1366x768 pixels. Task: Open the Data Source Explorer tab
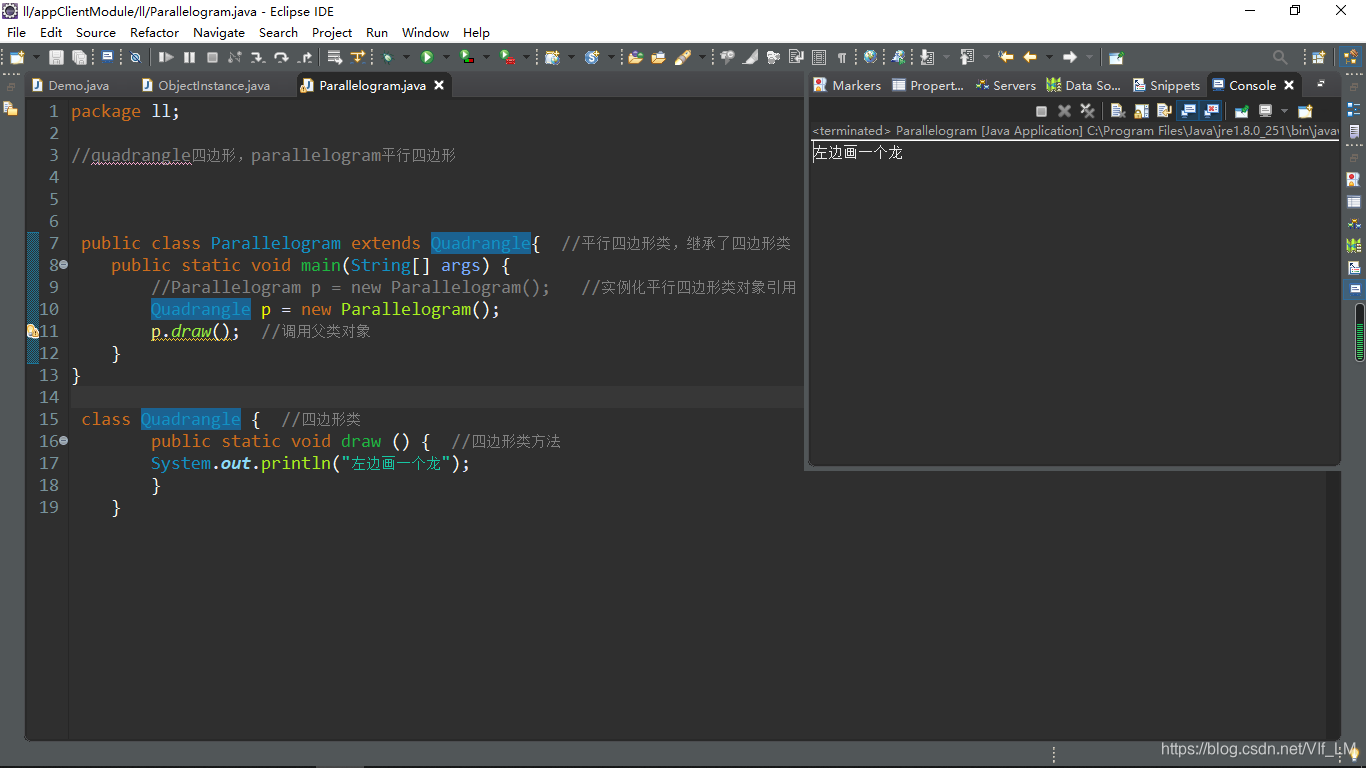[1083, 85]
